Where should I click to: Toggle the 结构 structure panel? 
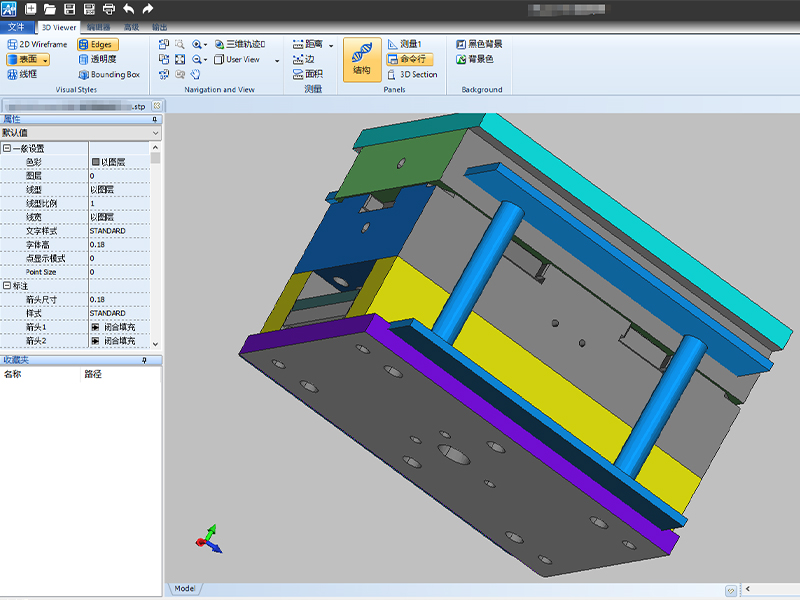click(362, 60)
